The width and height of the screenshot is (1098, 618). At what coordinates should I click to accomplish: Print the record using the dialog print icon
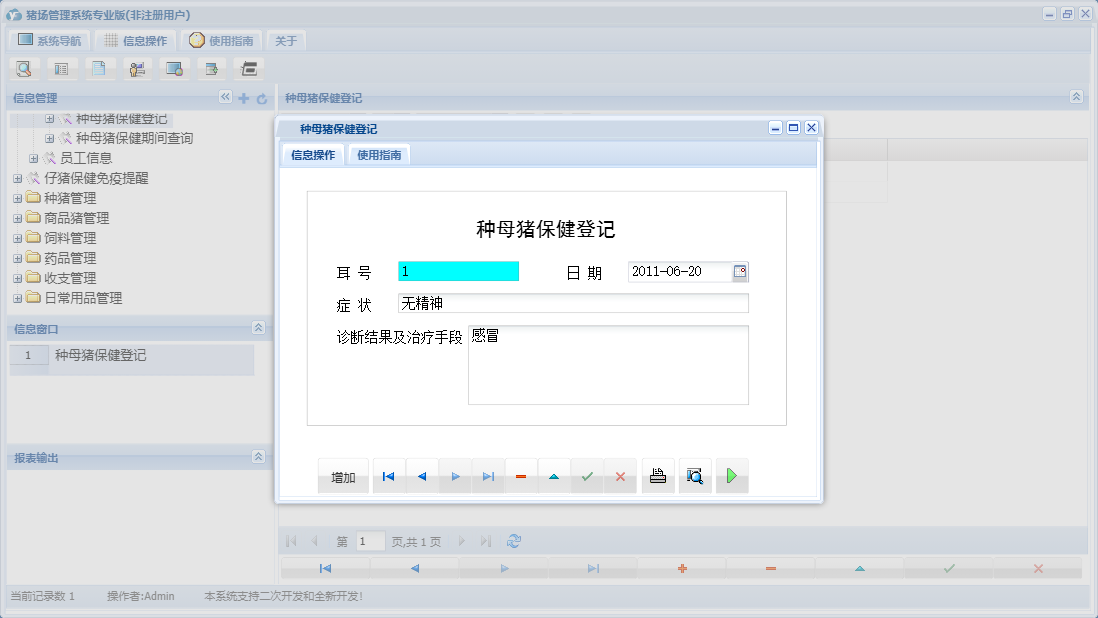[657, 476]
